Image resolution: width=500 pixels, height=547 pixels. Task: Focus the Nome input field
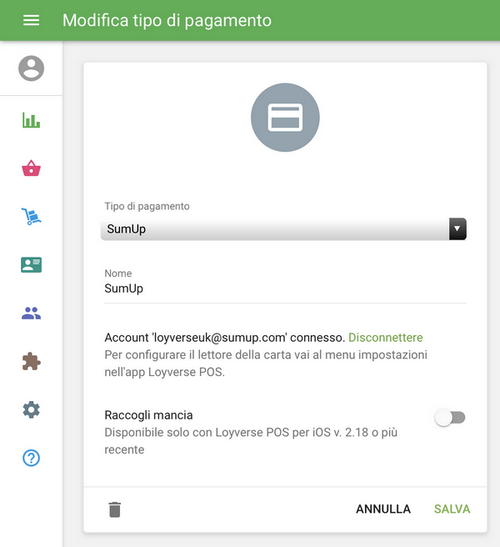coord(285,289)
